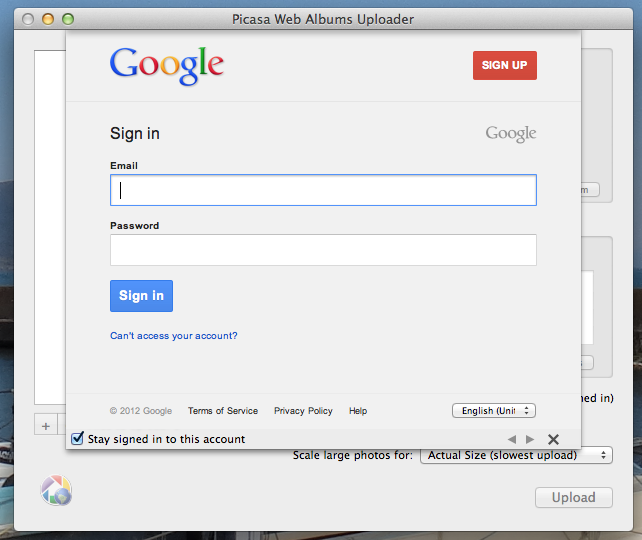
Task: Click the colorful Google logo
Action: pyautogui.click(x=167, y=66)
